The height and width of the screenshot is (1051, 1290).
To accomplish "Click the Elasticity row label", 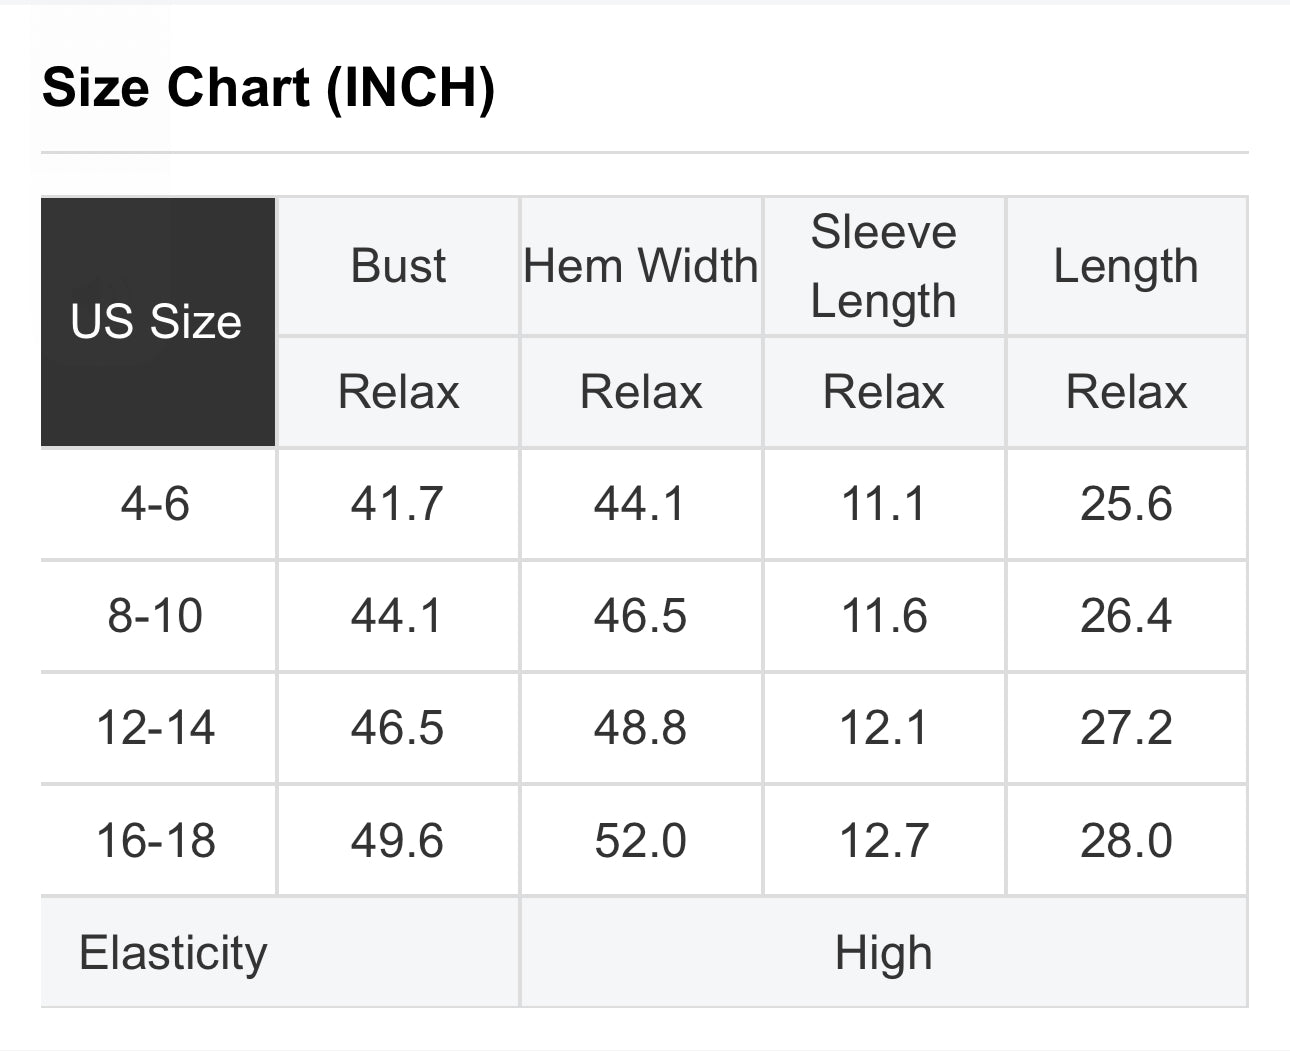I will (x=174, y=952).
